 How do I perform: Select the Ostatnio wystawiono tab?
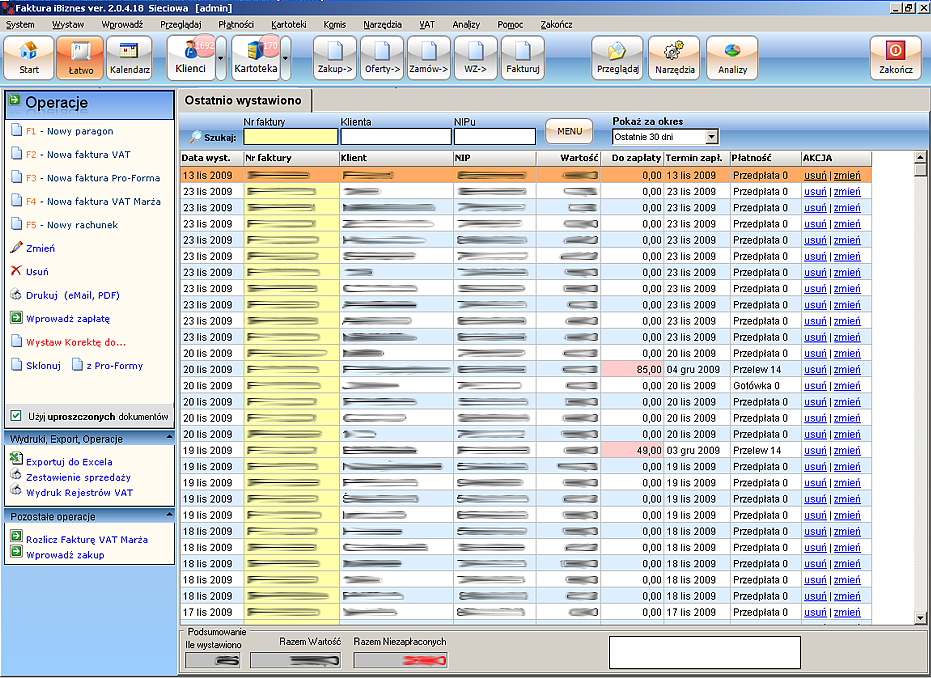[x=243, y=100]
